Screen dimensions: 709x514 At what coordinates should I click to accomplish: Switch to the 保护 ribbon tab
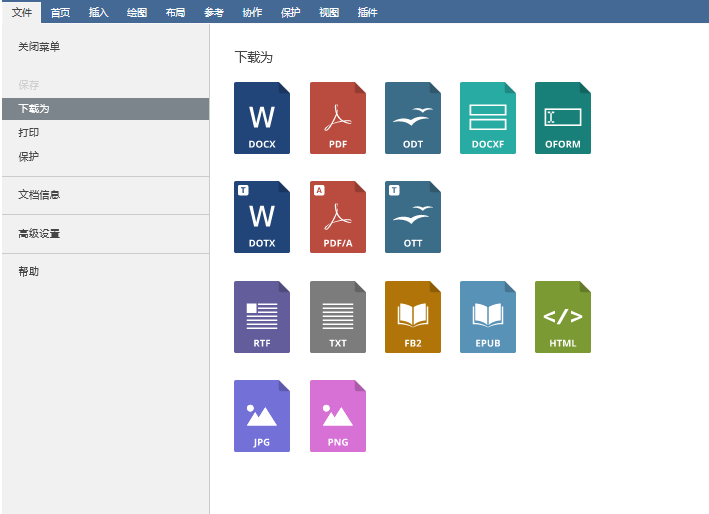pyautogui.click(x=291, y=12)
